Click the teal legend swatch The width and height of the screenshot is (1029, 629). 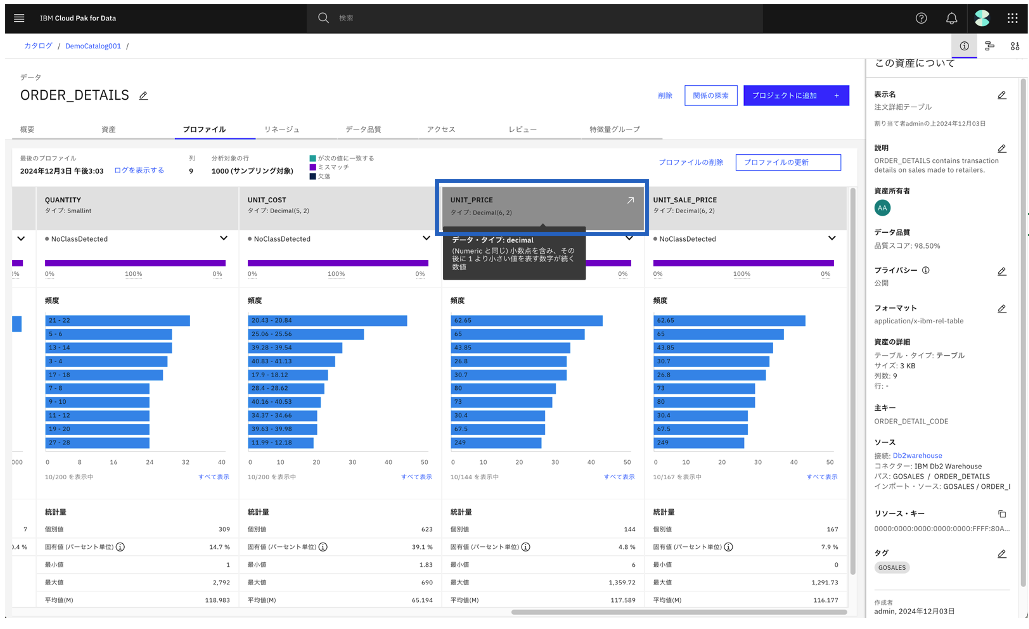coord(313,158)
